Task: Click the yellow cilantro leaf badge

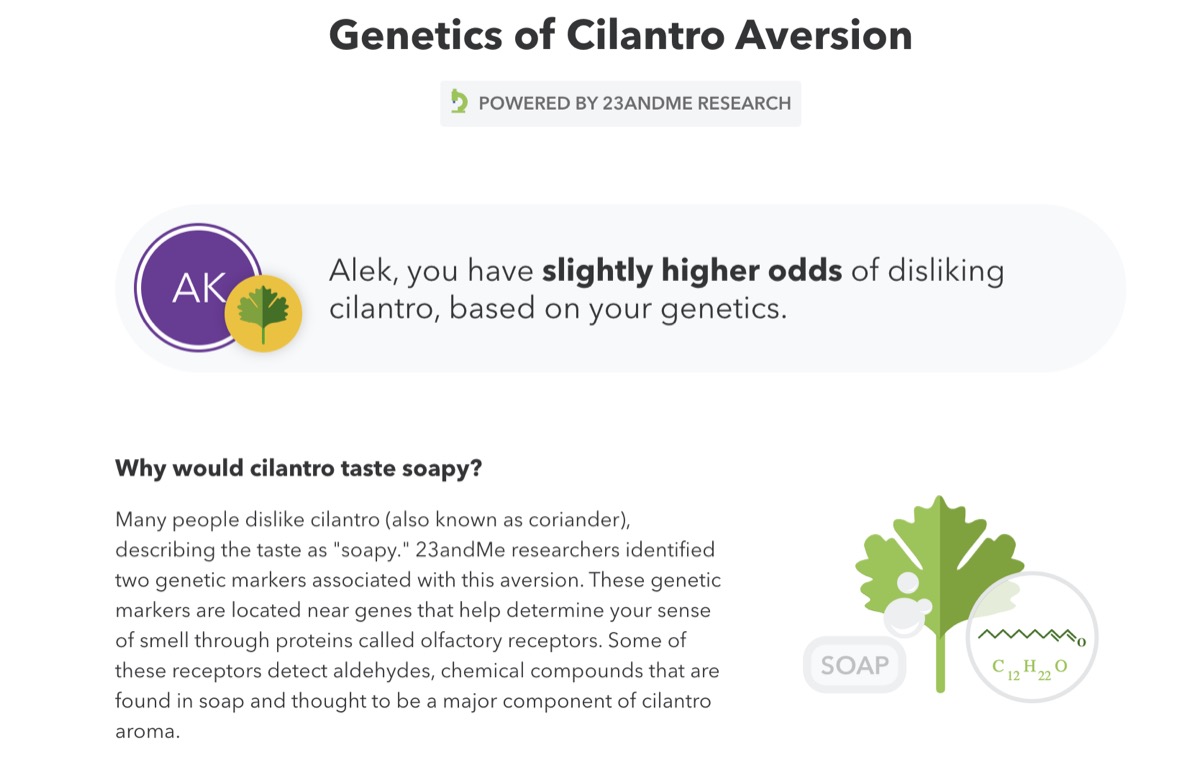Action: click(263, 313)
